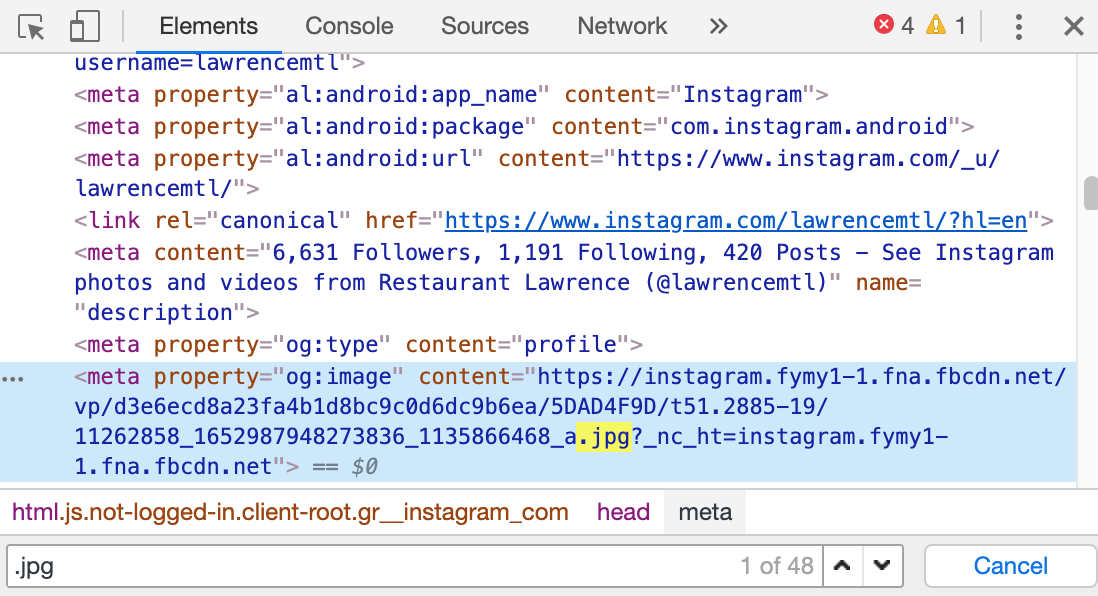The image size is (1098, 596).
Task: Switch to the Console tab
Action: [x=349, y=26]
